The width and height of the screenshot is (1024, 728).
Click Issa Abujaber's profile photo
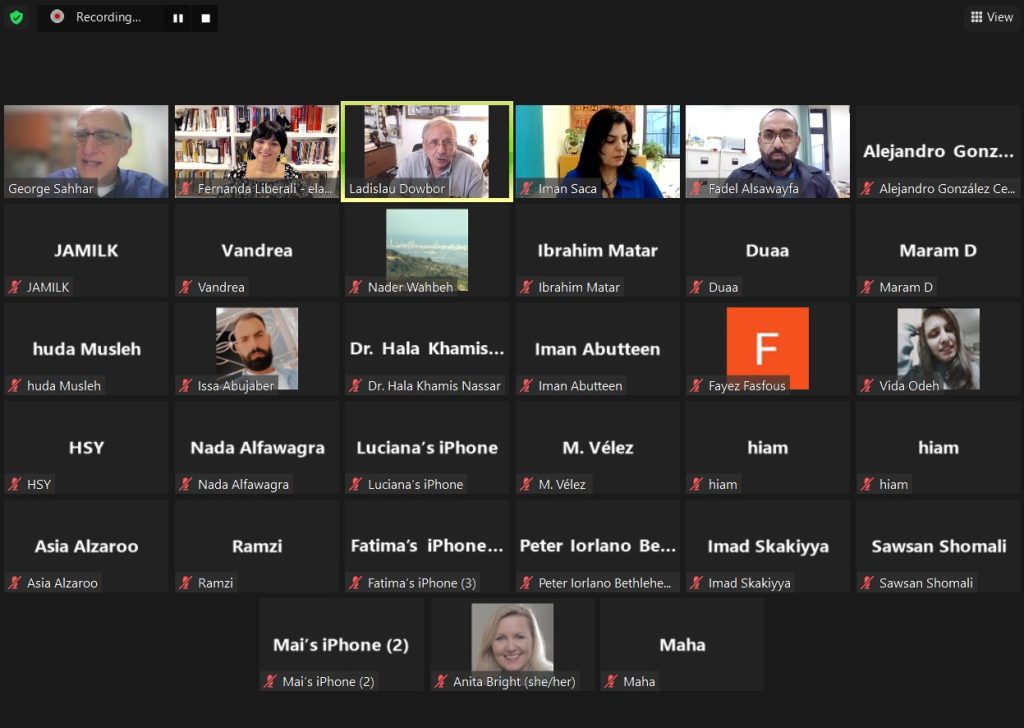click(x=257, y=348)
